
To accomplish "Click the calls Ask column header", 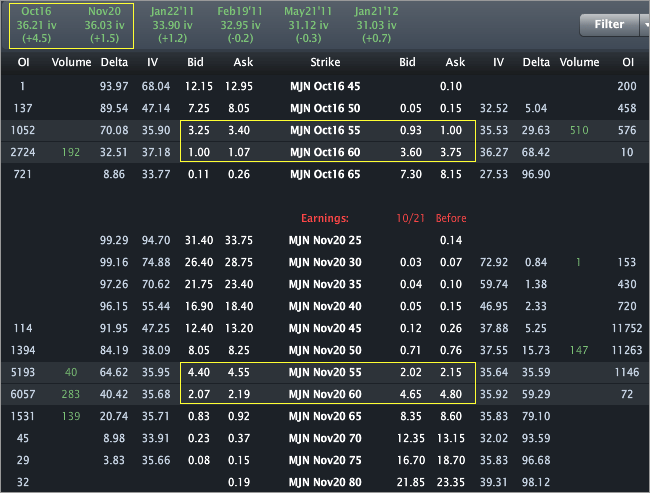I will (x=243, y=62).
